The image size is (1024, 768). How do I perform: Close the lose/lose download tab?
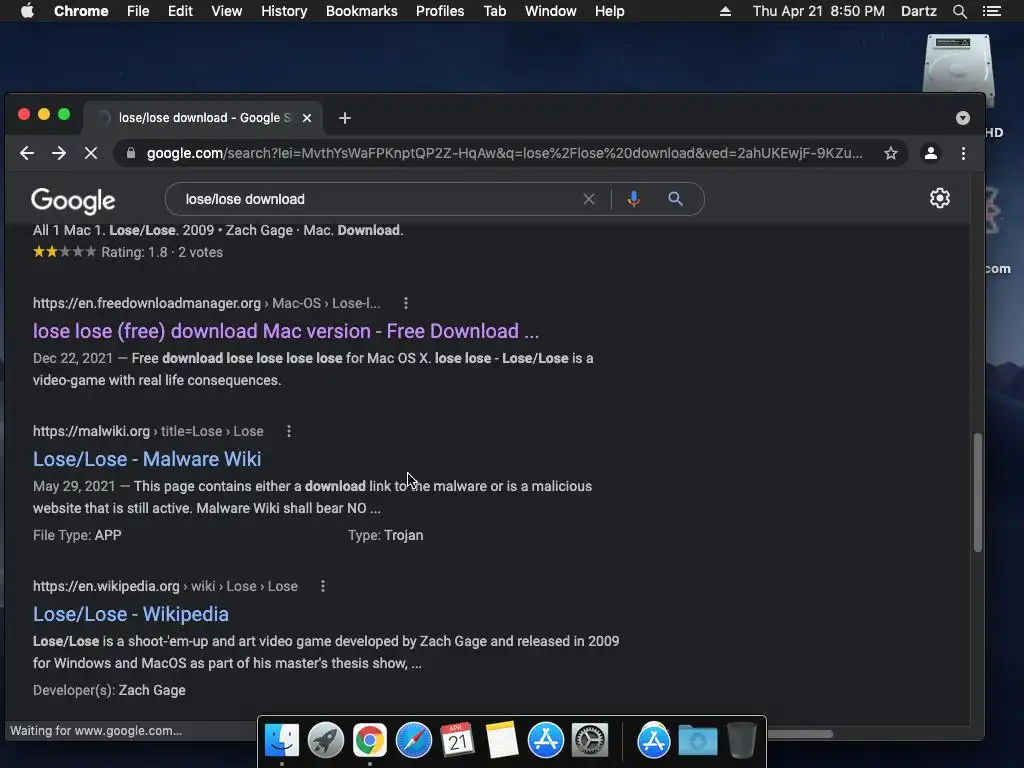(307, 118)
